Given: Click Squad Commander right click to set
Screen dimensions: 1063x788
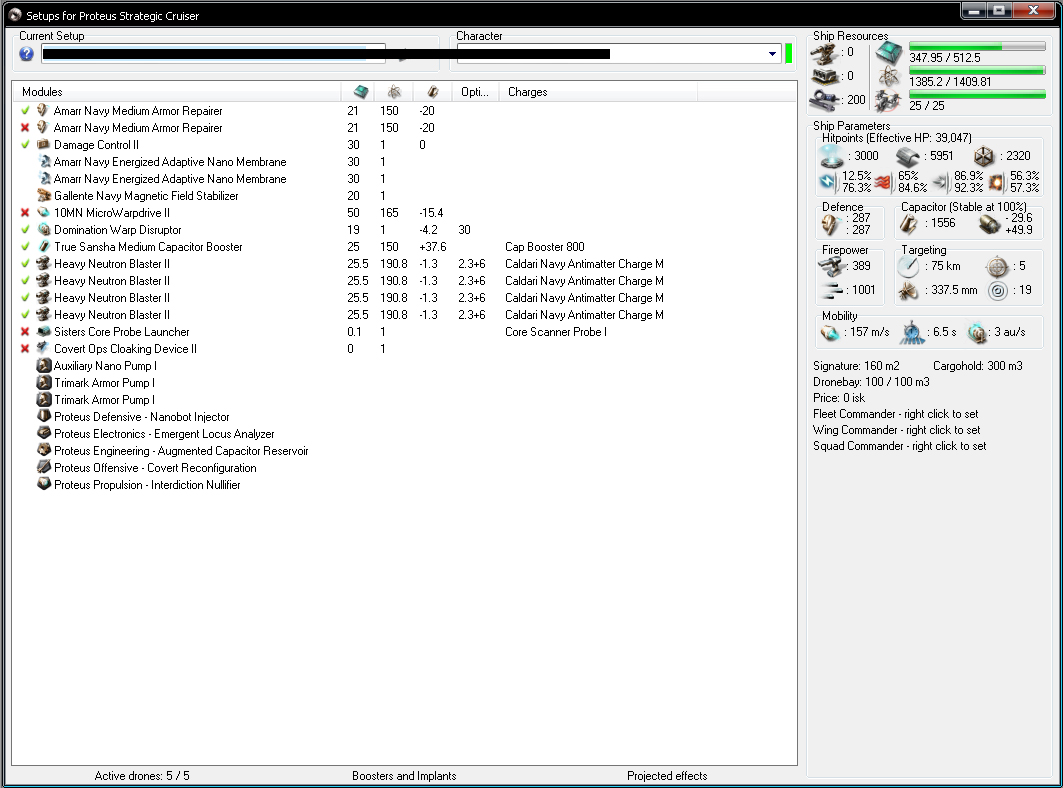Looking at the screenshot, I should pyautogui.click(x=900, y=446).
